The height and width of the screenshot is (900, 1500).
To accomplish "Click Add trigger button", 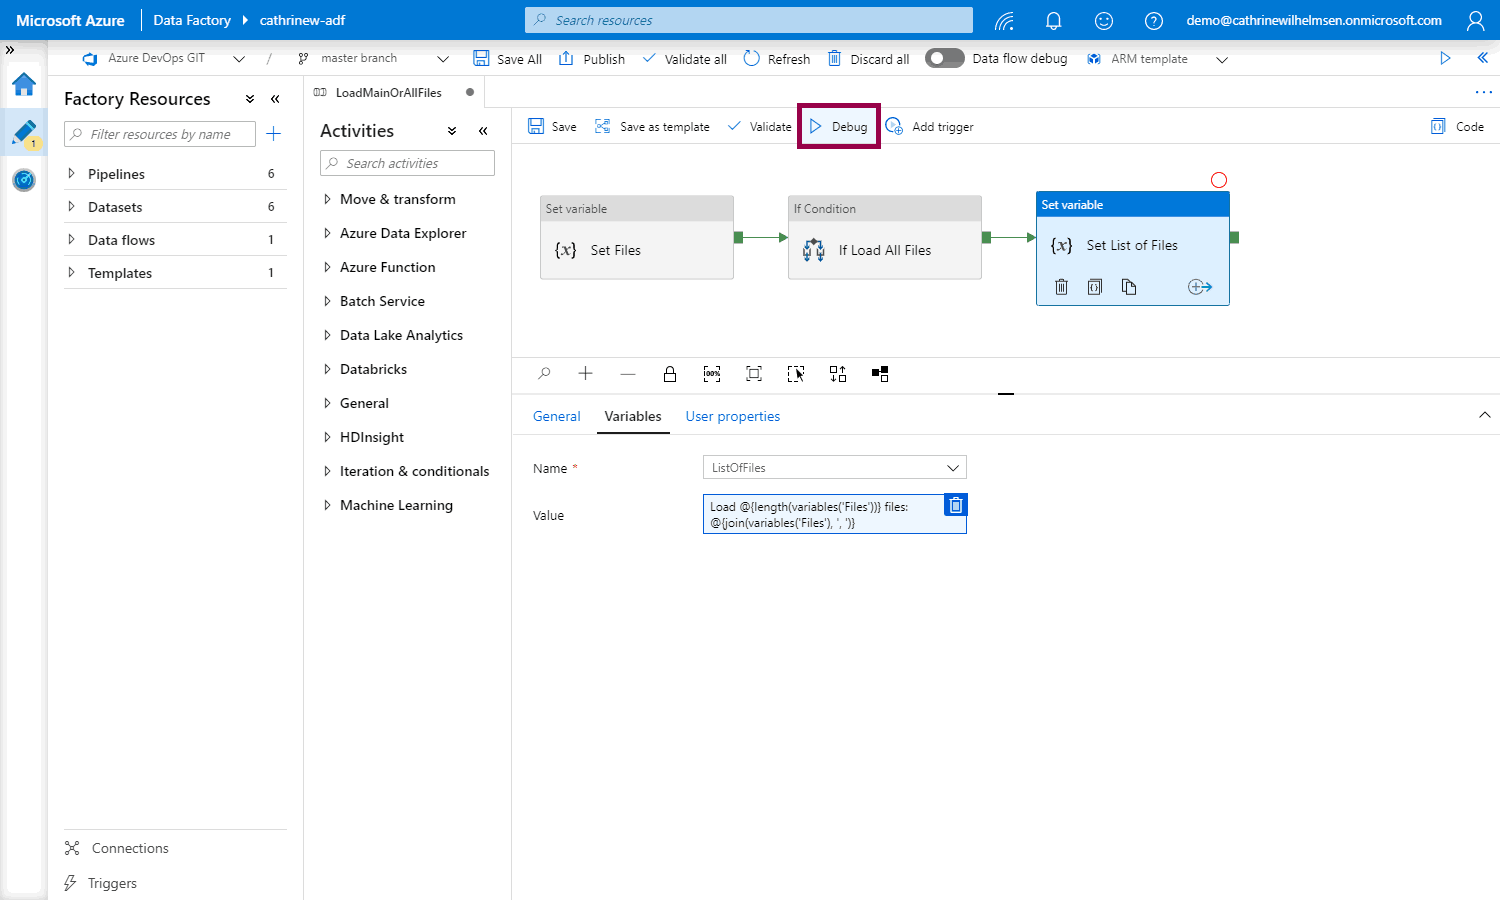I will (x=930, y=127).
